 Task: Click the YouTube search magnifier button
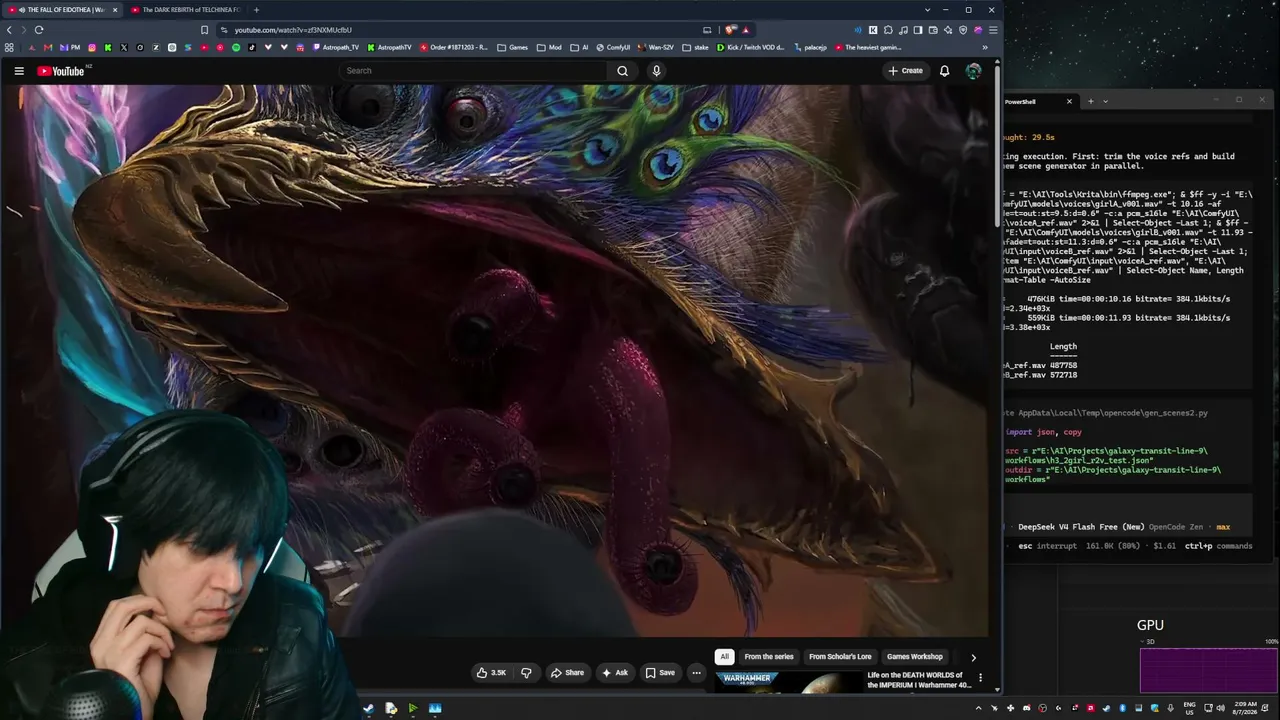coord(622,71)
